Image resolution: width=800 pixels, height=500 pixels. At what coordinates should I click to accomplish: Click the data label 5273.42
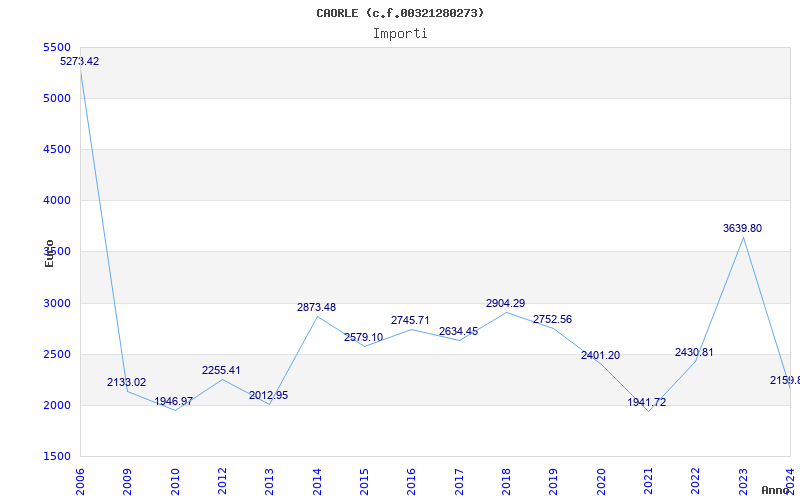click(x=80, y=61)
